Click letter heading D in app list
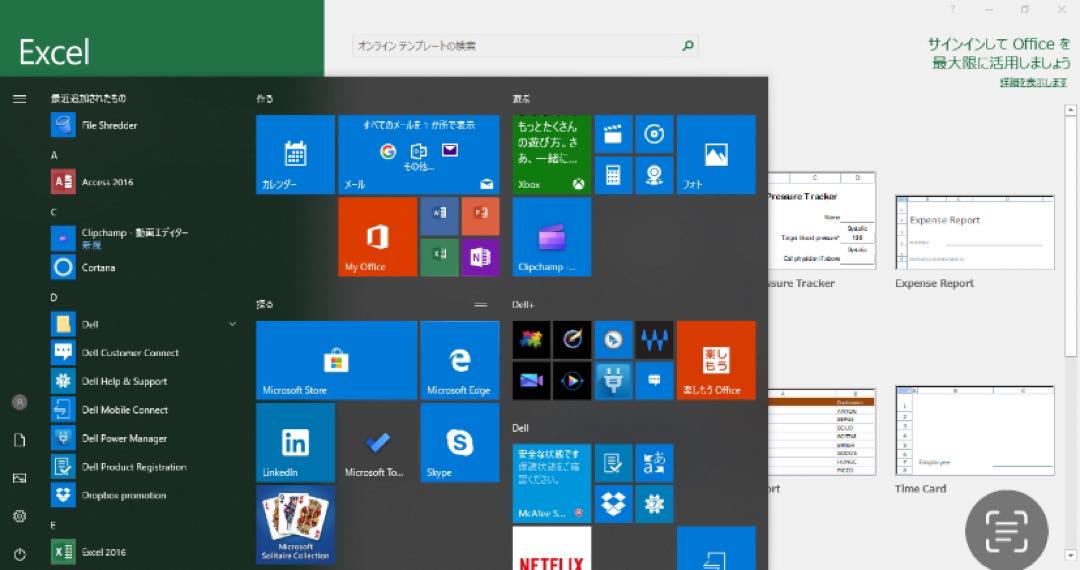 [54, 297]
